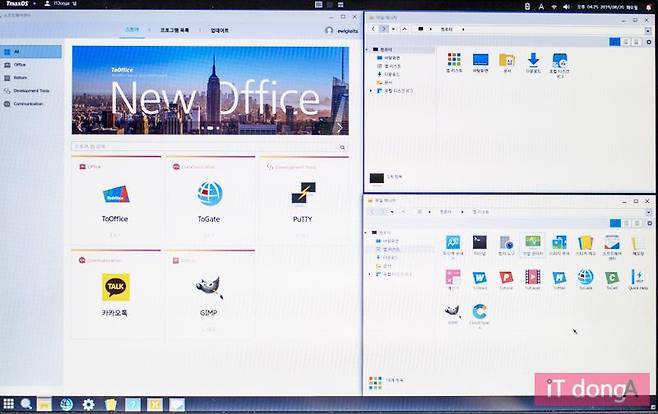Click back arrow in upper file manager

(x=373, y=29)
